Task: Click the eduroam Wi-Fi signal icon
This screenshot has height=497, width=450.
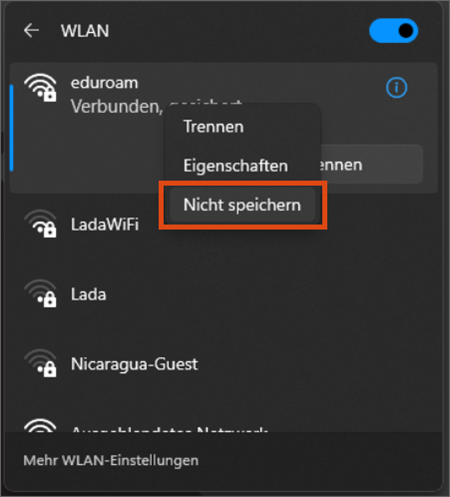Action: [40, 87]
